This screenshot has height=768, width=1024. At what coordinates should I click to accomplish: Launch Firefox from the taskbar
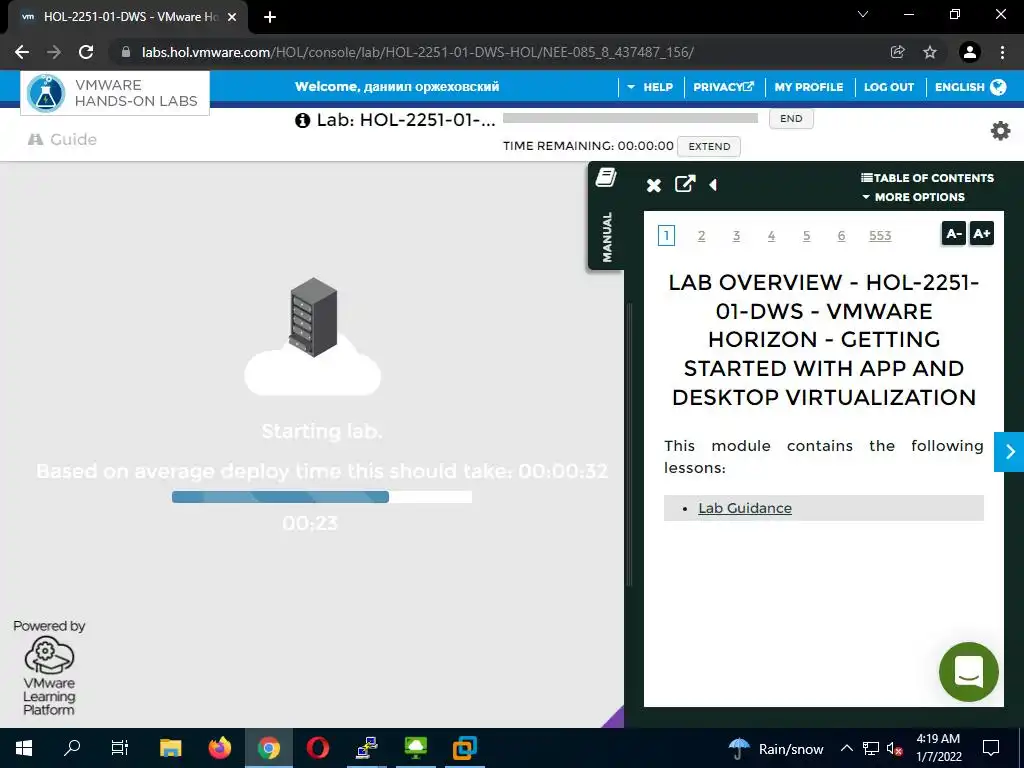click(219, 748)
